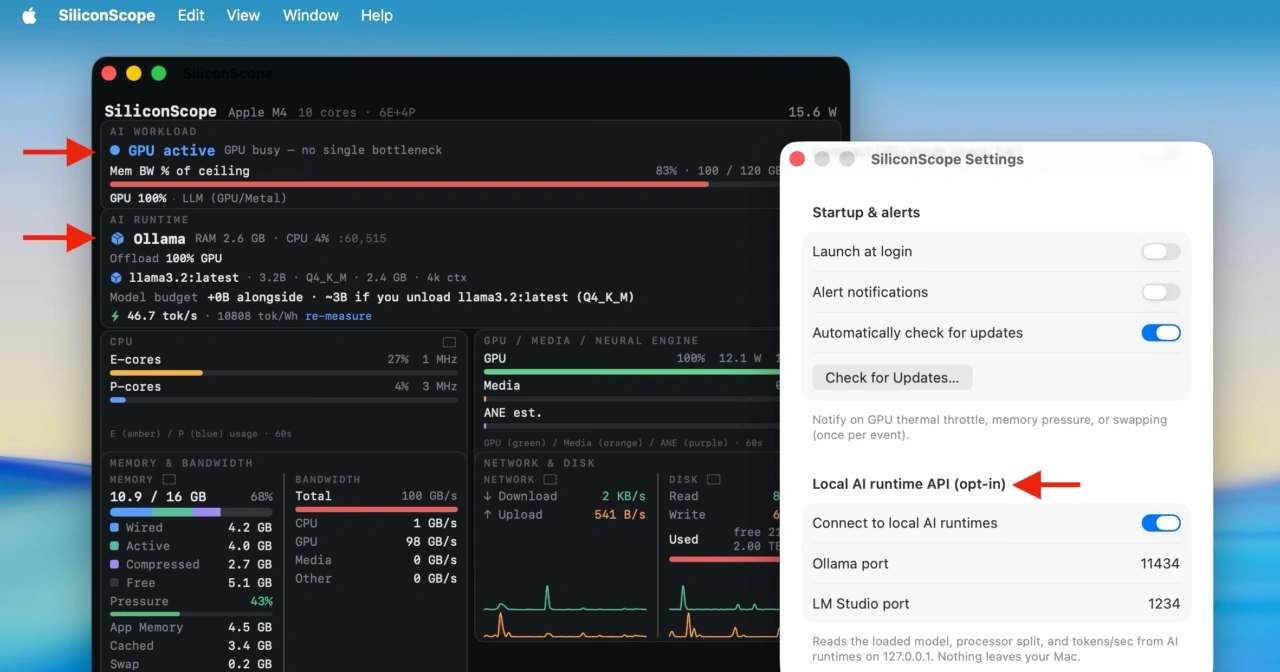Open the Edit menu
This screenshot has width=1280, height=672.
pyautogui.click(x=191, y=16)
